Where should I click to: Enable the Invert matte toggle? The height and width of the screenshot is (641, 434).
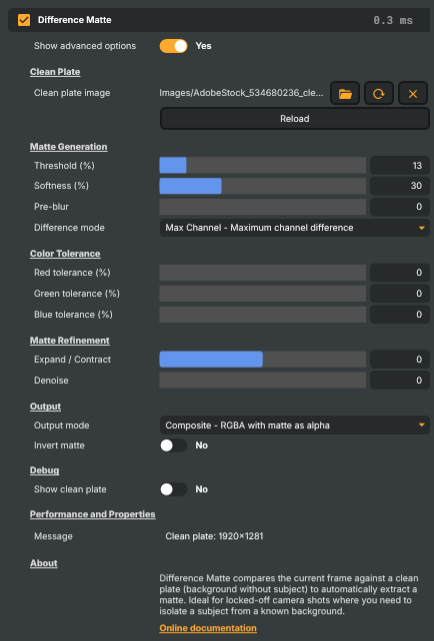pyautogui.click(x=174, y=445)
